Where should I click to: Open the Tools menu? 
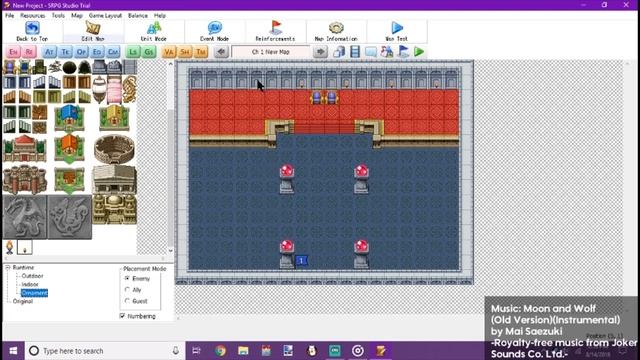(58, 16)
